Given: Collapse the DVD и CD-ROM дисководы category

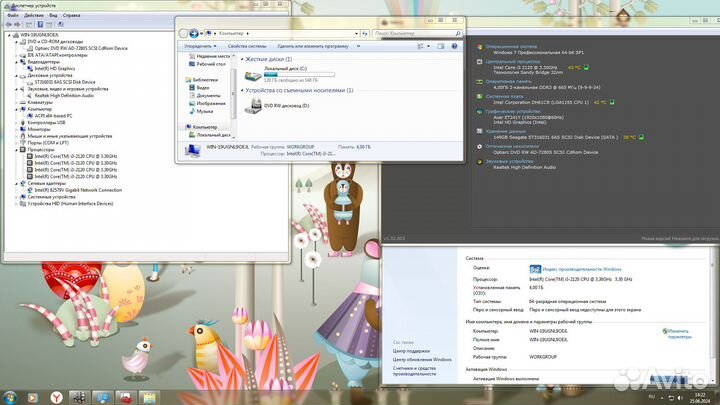Looking at the screenshot, I should coord(16,42).
